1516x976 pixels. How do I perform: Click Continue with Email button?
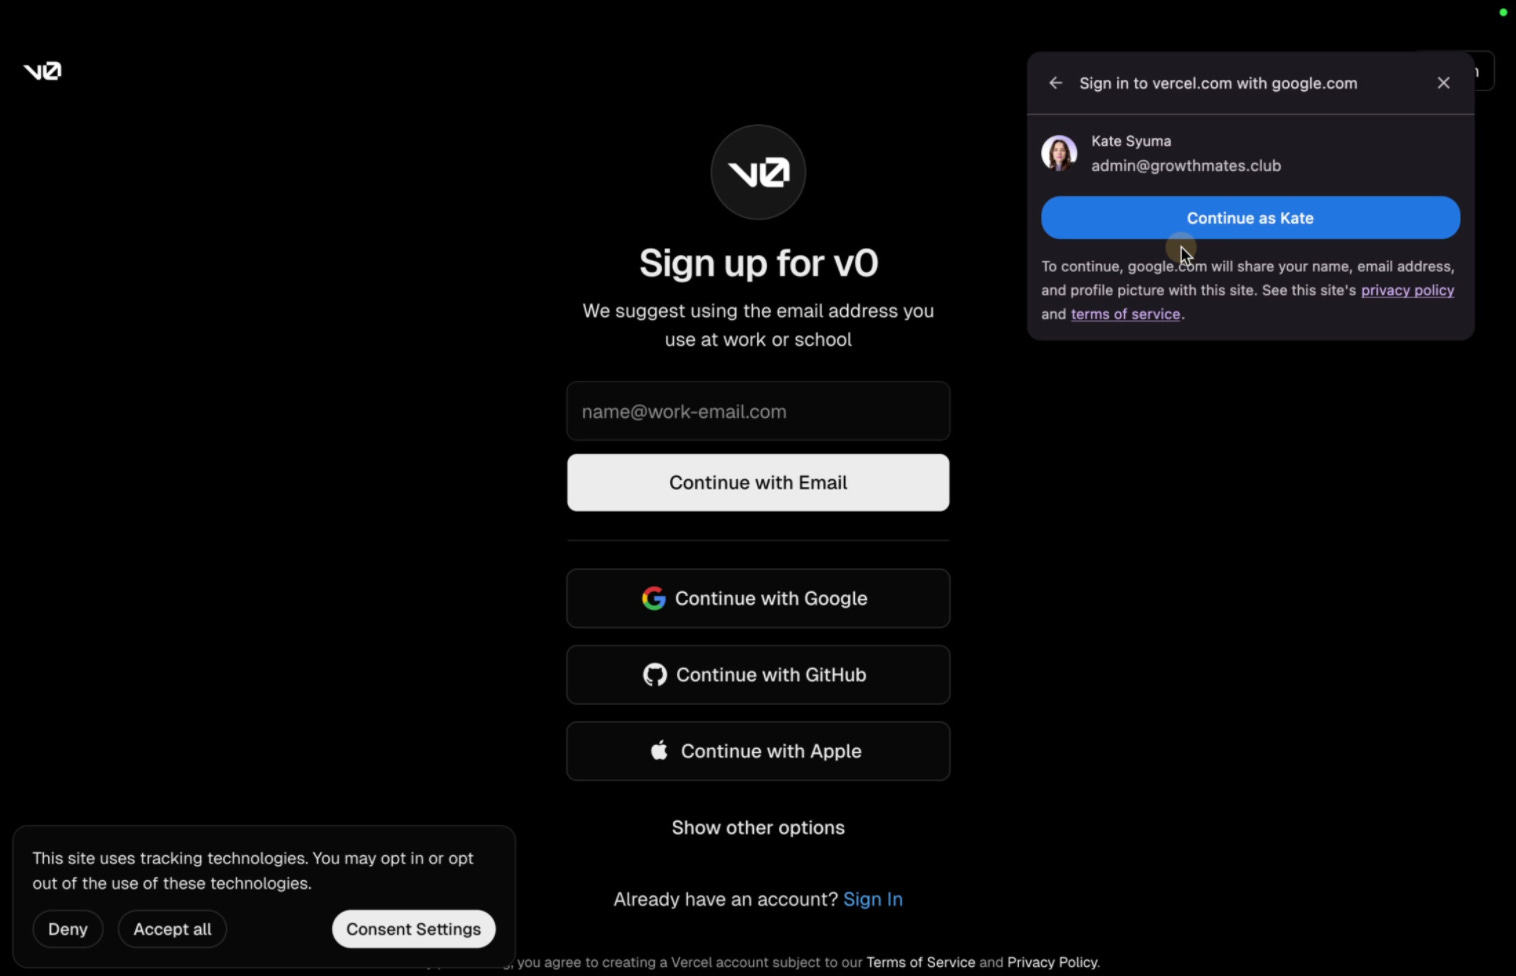pyautogui.click(x=758, y=483)
